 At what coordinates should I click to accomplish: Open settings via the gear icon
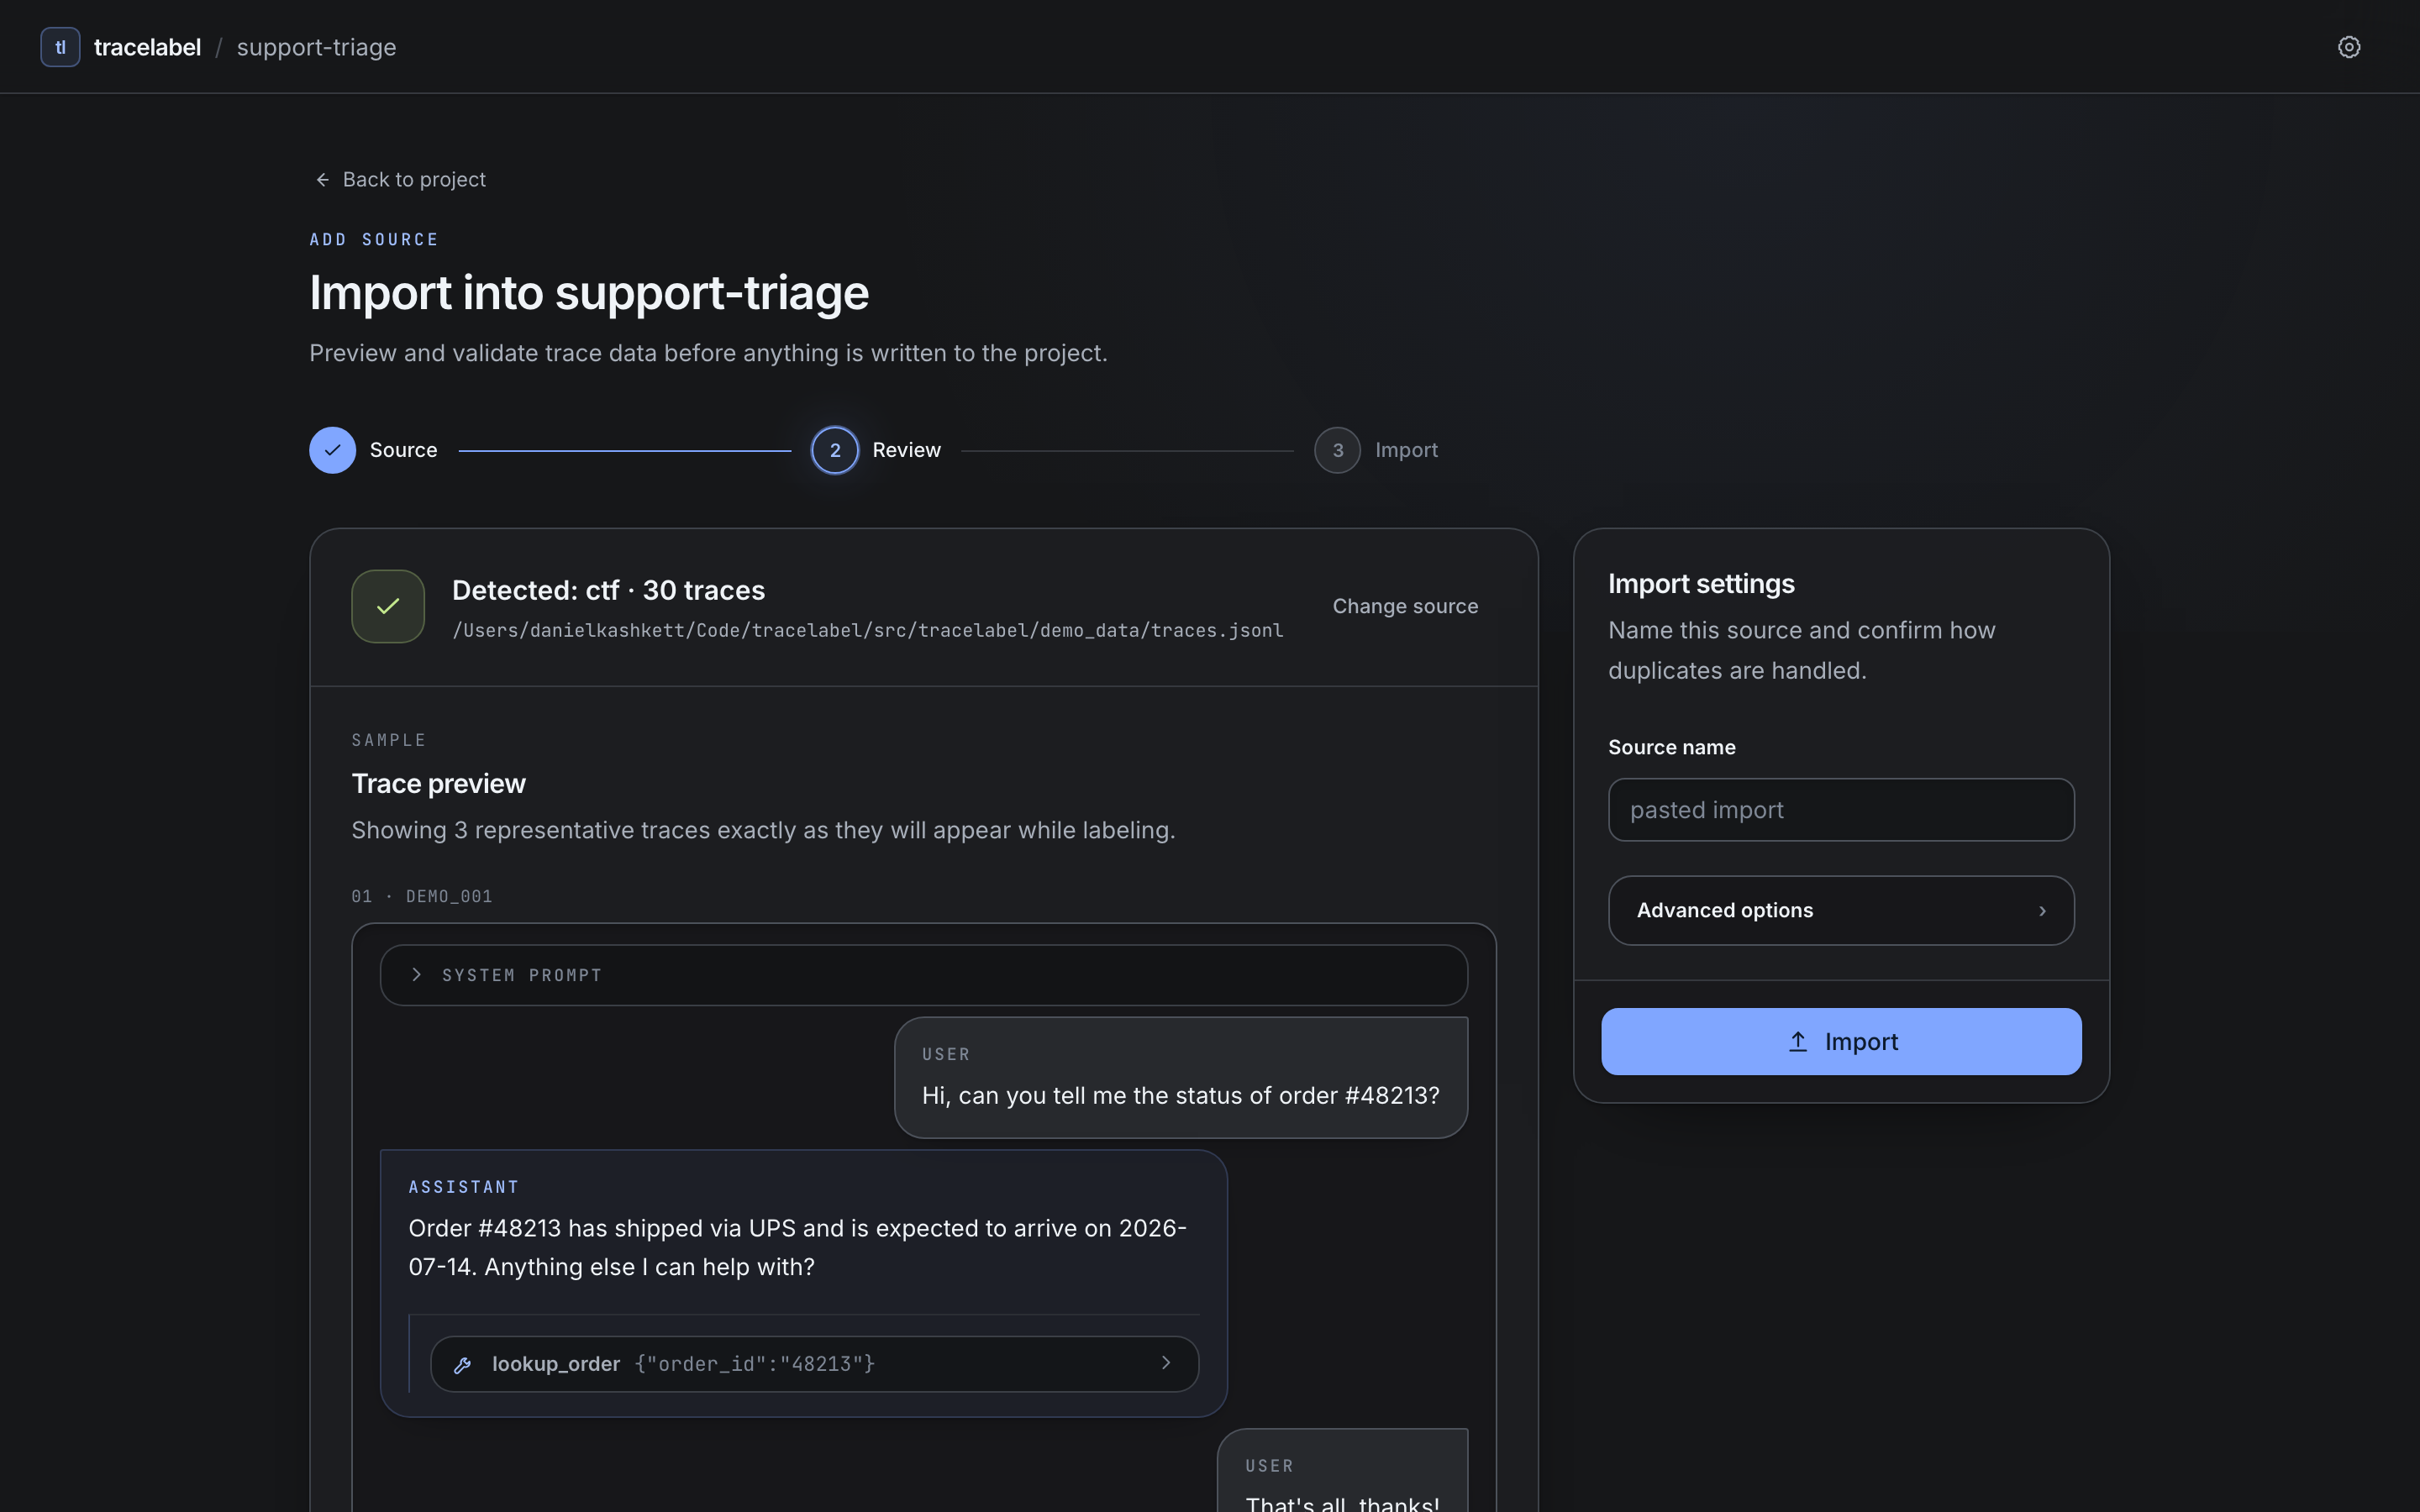pyautogui.click(x=2349, y=47)
